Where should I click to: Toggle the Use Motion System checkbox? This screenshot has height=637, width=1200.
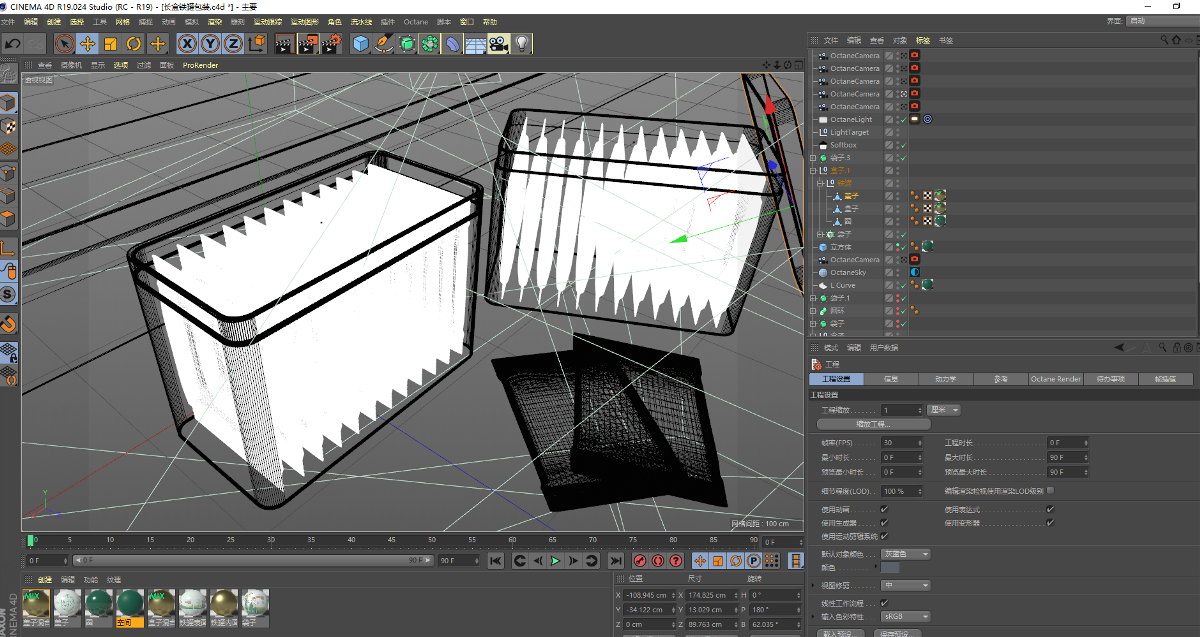tap(884, 536)
